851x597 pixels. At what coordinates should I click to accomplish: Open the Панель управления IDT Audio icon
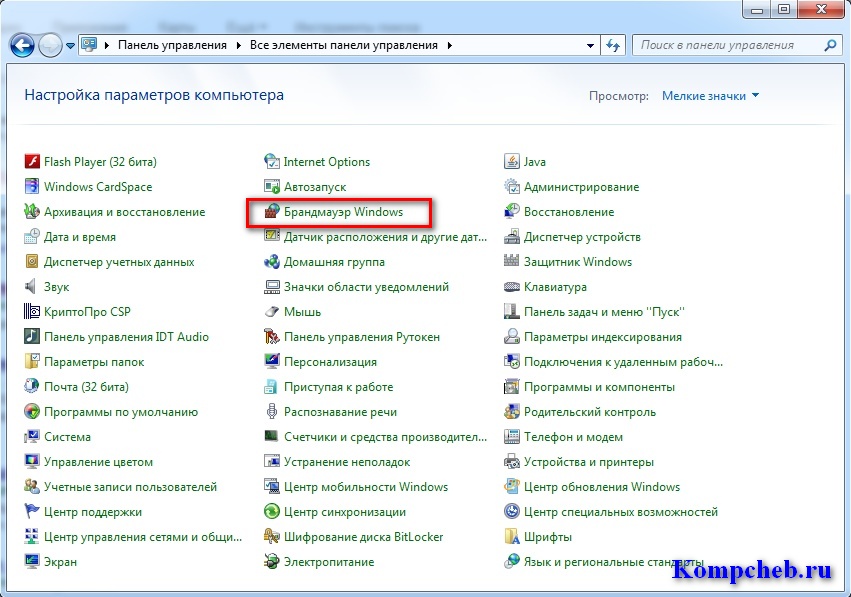tap(32, 336)
